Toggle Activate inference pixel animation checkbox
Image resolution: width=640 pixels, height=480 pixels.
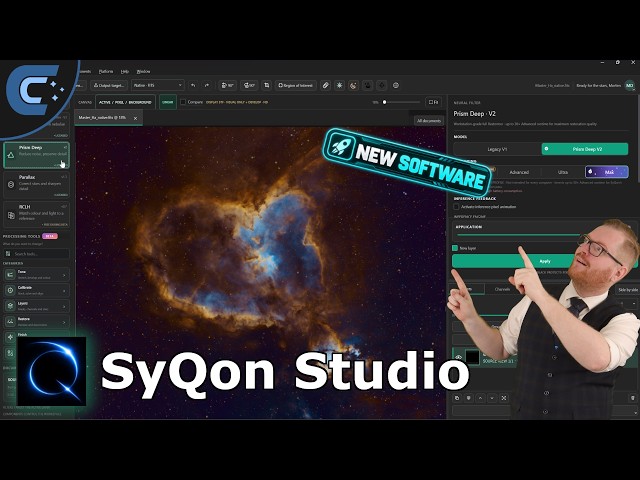[x=456, y=207]
